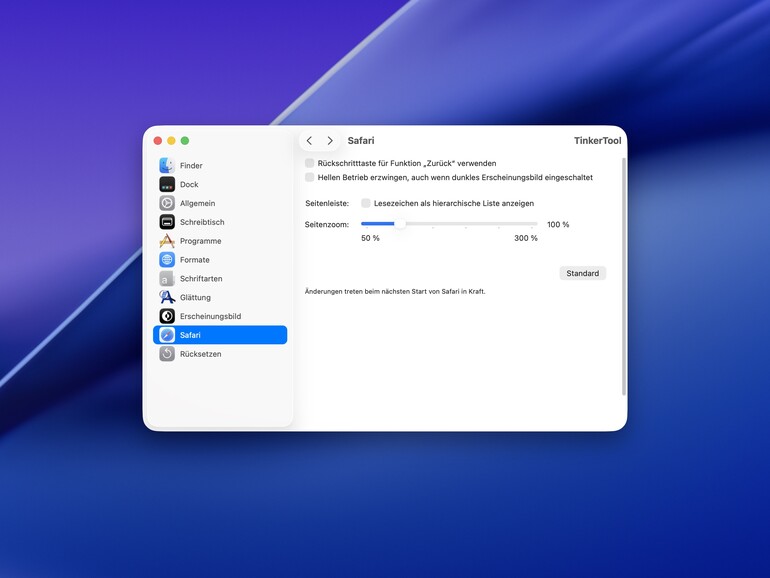Click the Safari pane heading

point(361,140)
